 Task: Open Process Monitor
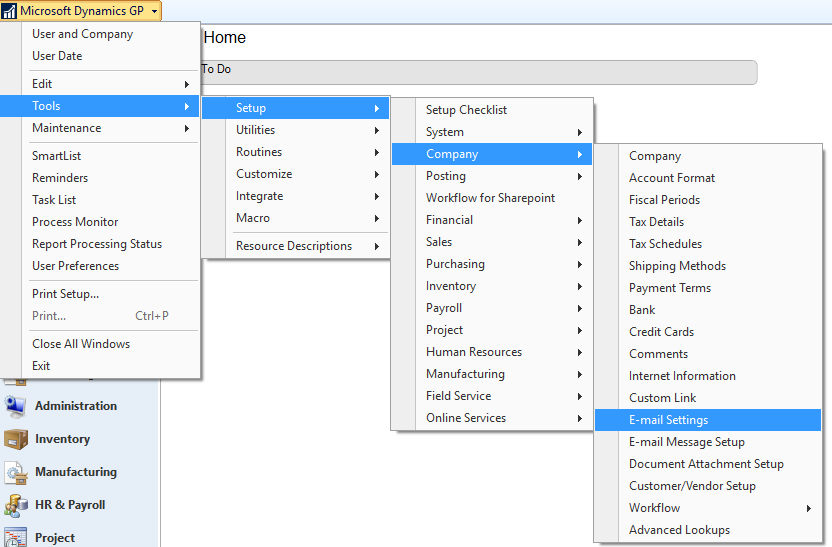(100, 222)
